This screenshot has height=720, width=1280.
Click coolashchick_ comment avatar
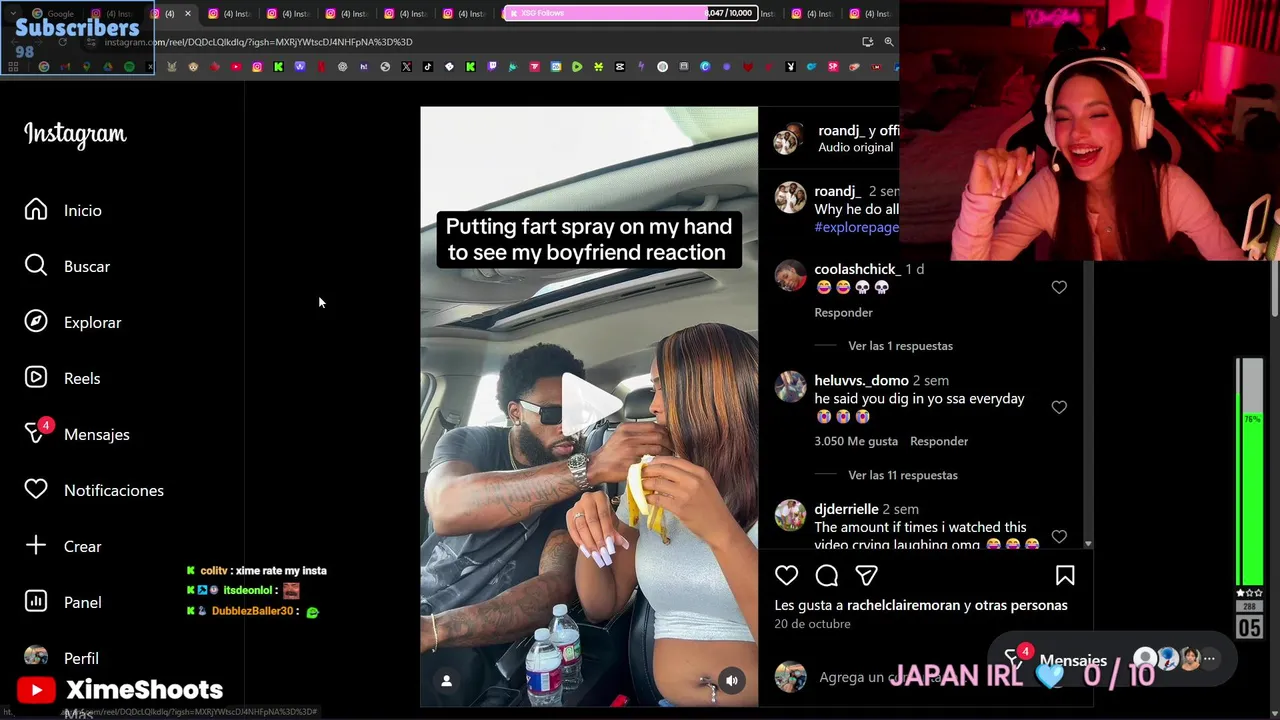pyautogui.click(x=790, y=276)
